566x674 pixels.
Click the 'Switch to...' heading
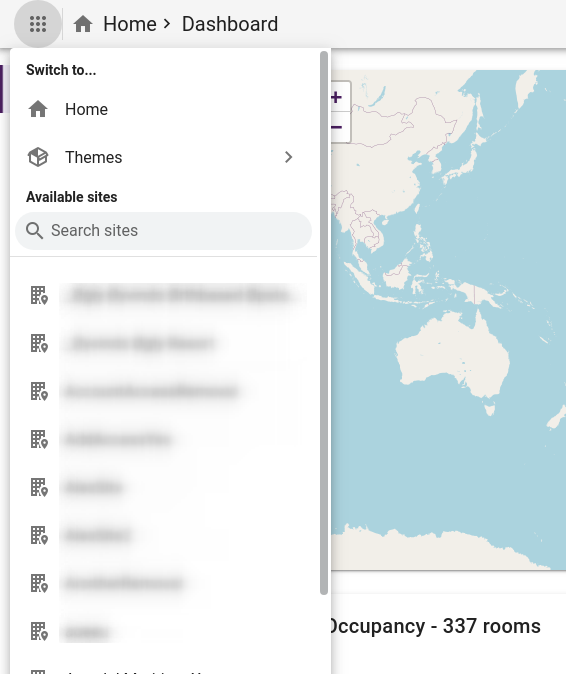click(61, 70)
